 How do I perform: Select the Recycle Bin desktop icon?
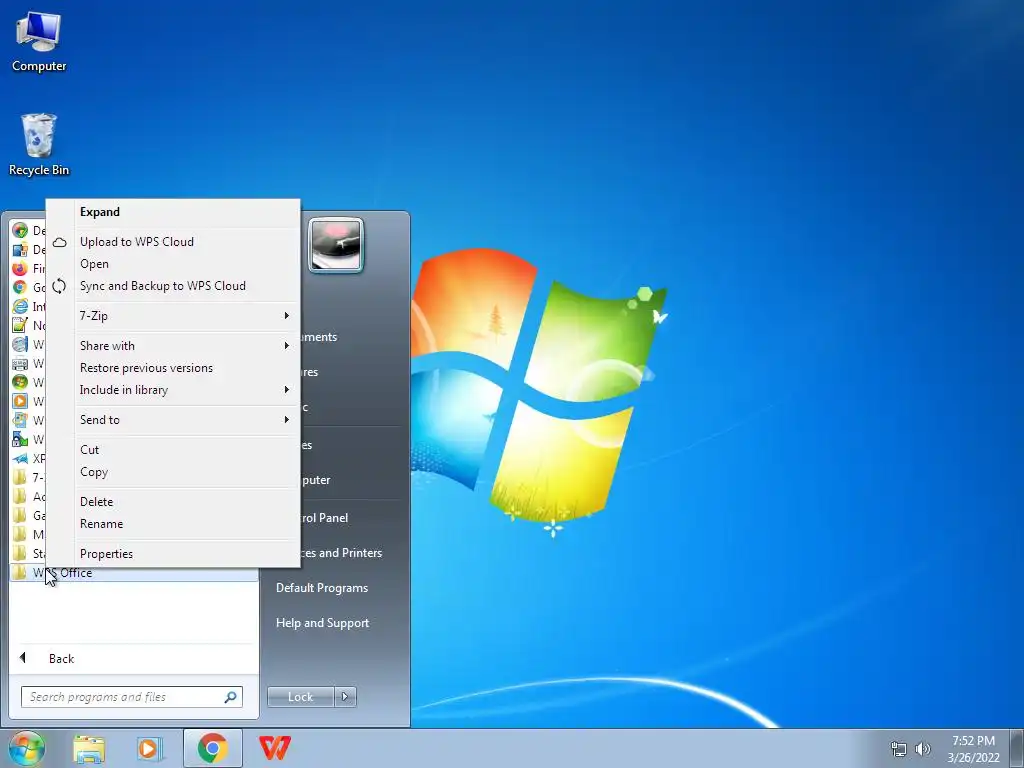click(39, 145)
